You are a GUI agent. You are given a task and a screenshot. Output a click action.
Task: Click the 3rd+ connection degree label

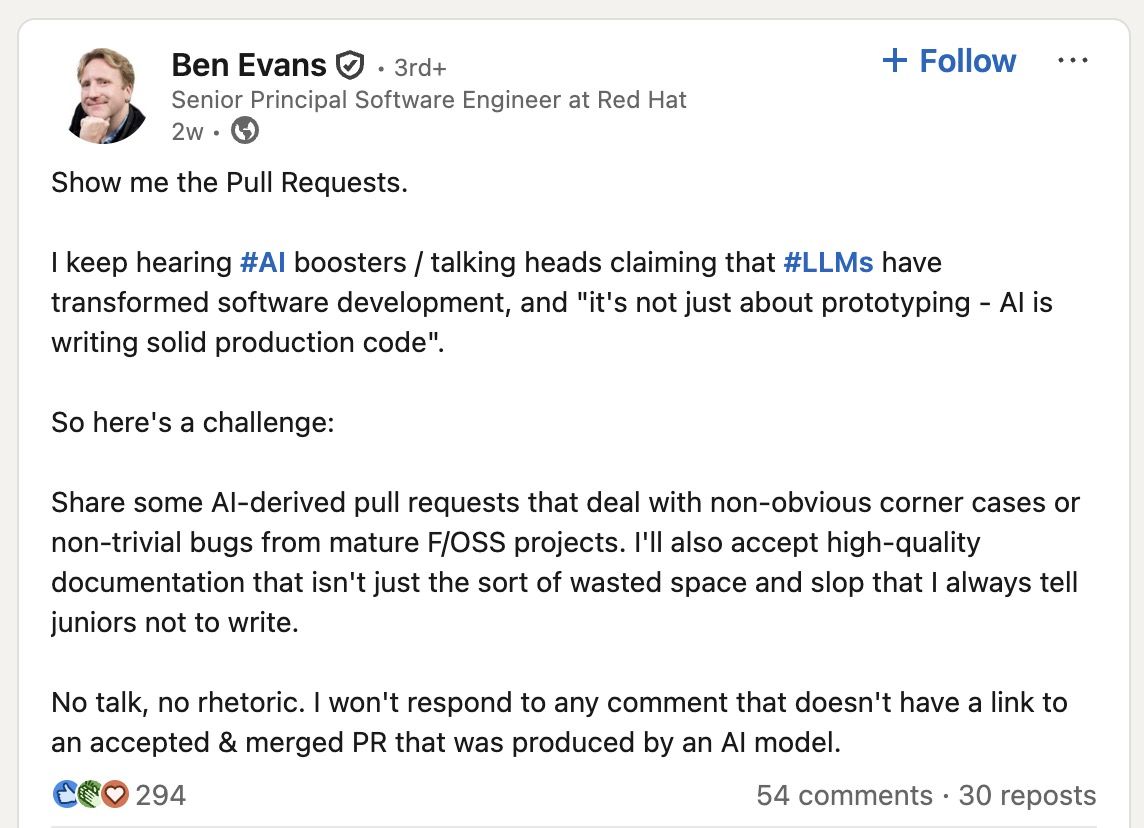[420, 68]
